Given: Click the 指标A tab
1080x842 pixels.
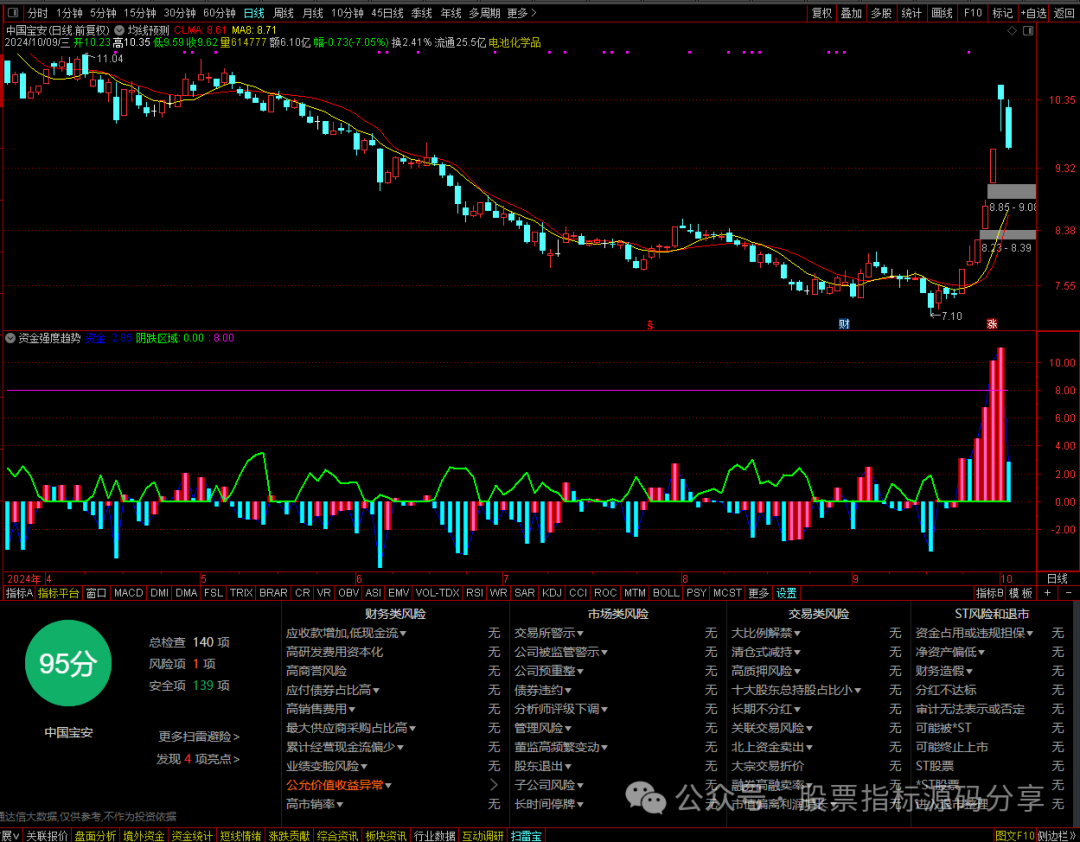Looking at the screenshot, I should [19, 593].
